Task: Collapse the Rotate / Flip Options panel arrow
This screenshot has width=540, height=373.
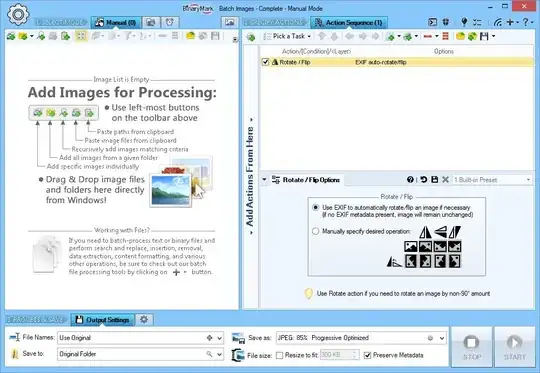Action: (264, 179)
